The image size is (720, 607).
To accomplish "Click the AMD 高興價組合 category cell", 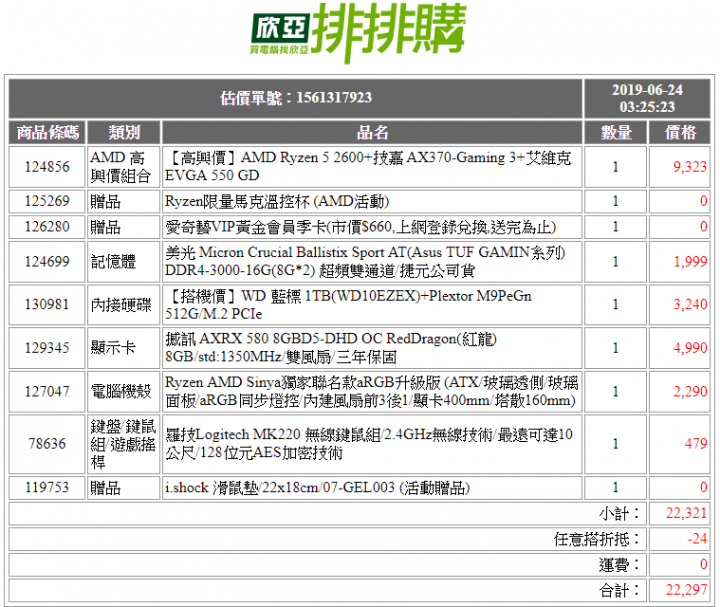I will coord(124,167).
